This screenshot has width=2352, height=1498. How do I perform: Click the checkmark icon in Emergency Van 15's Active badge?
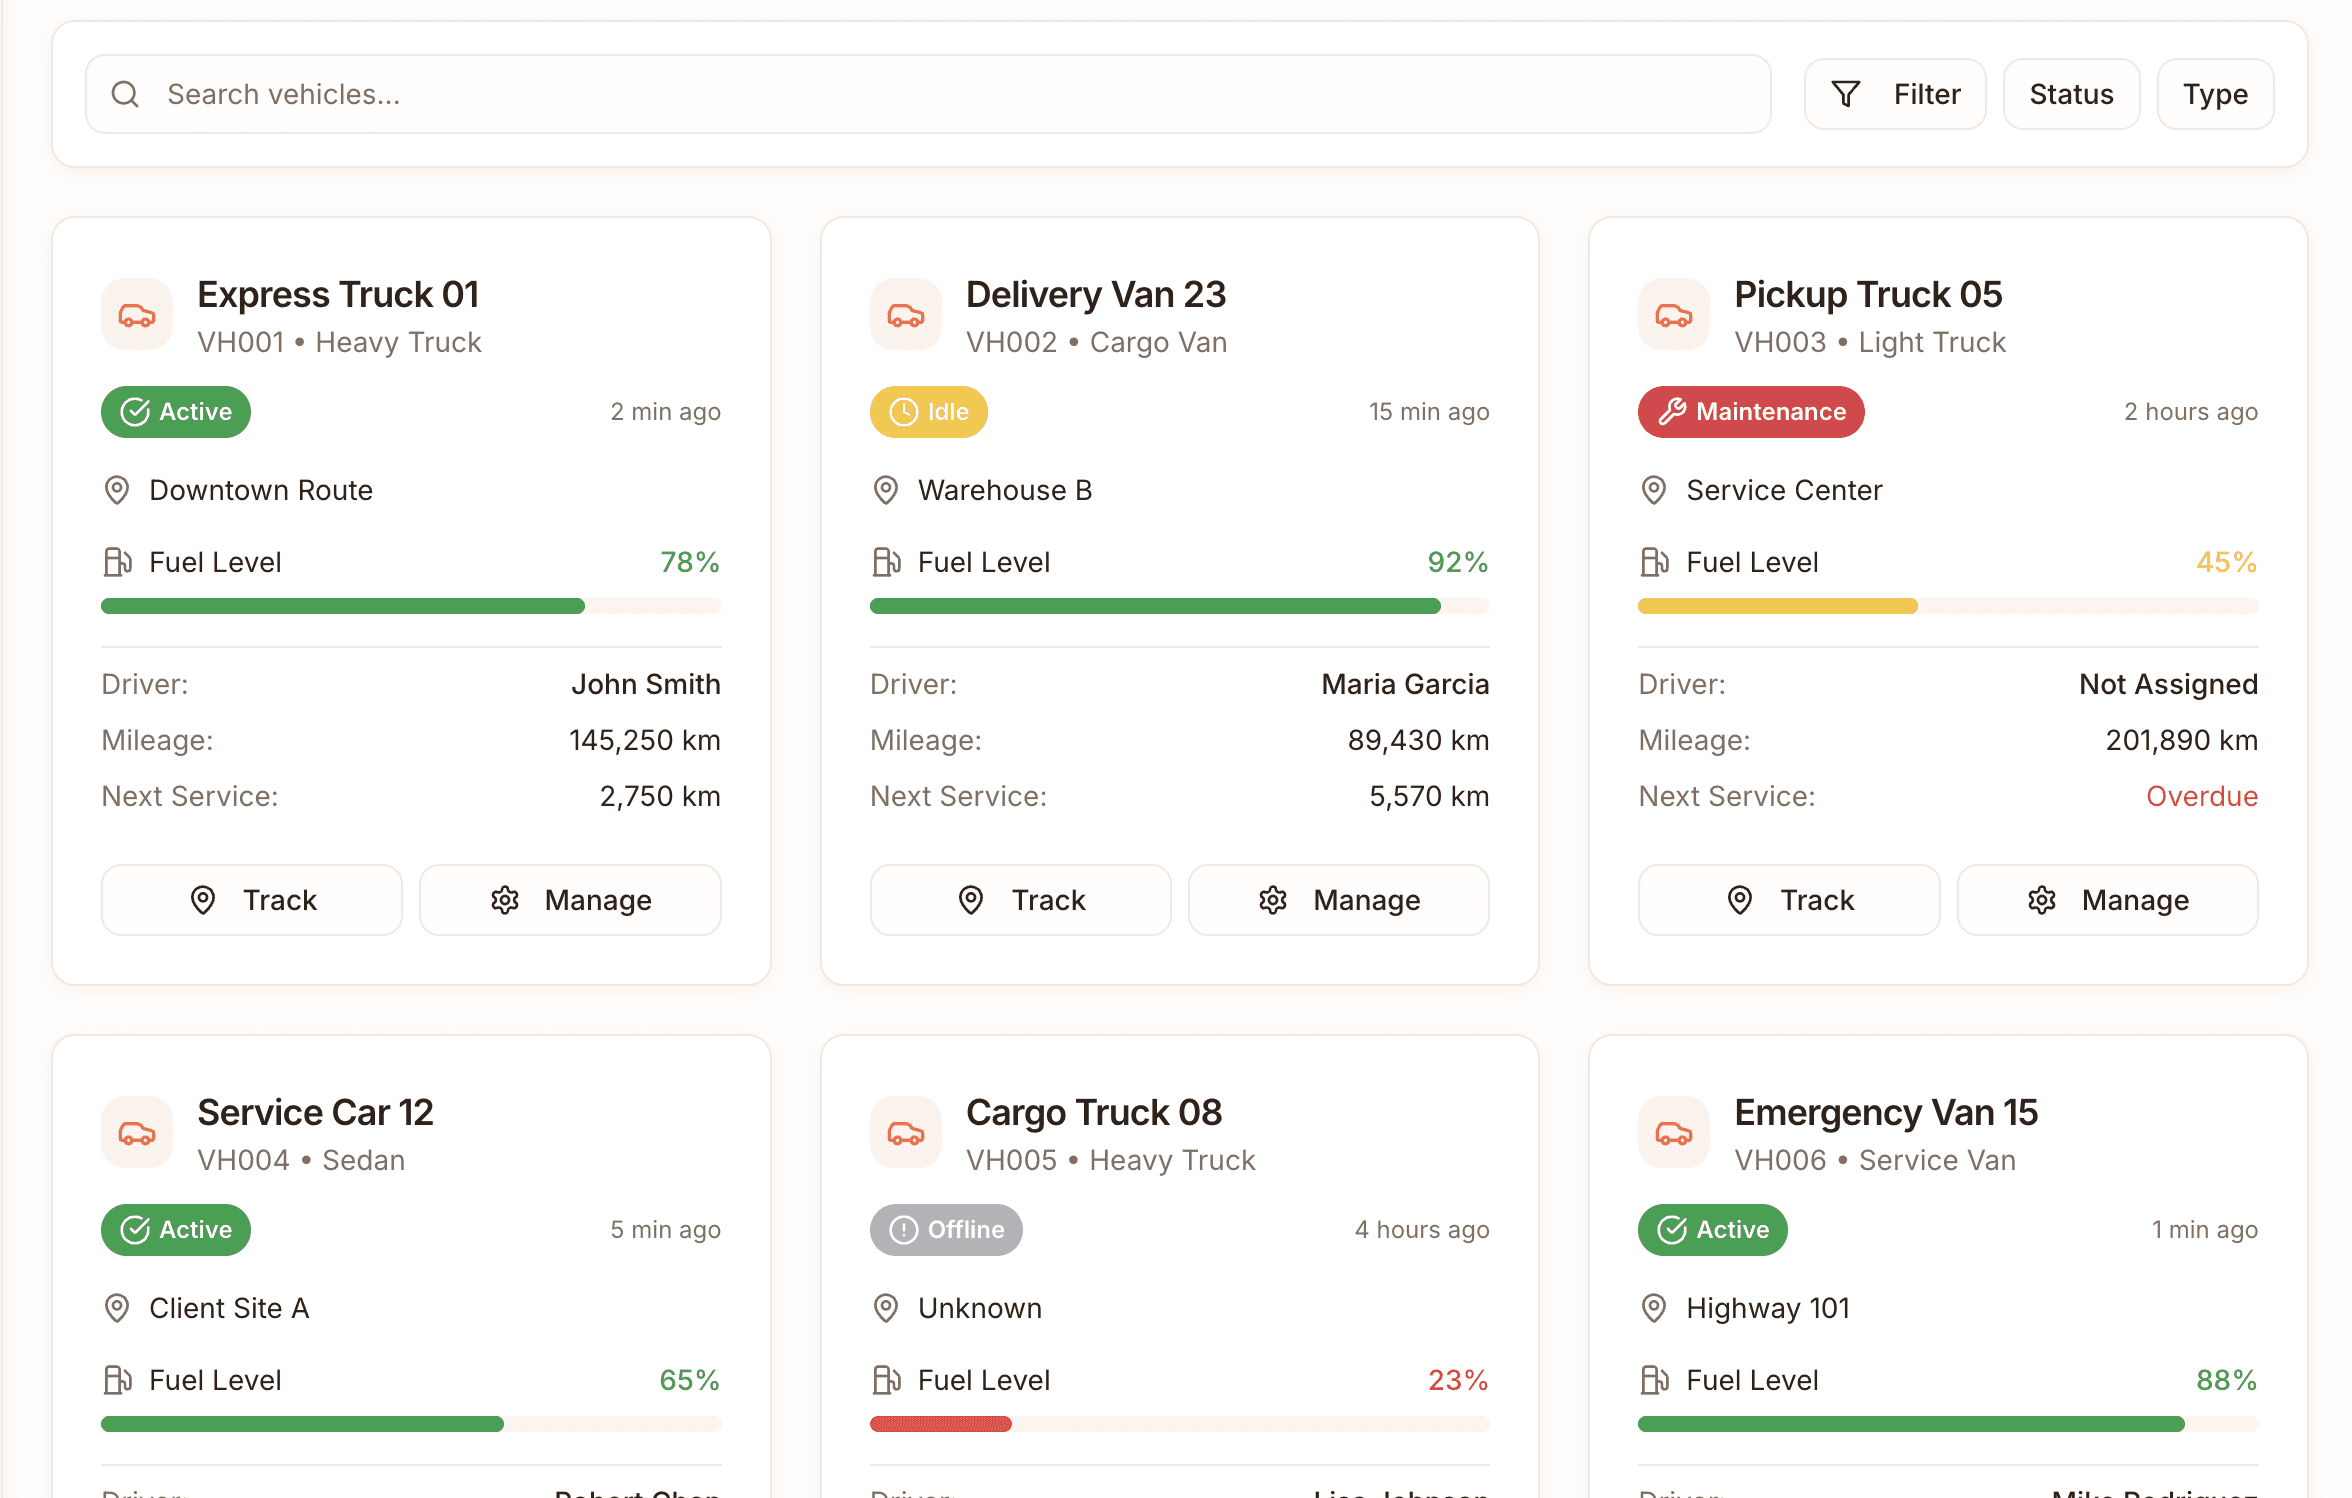click(1669, 1229)
